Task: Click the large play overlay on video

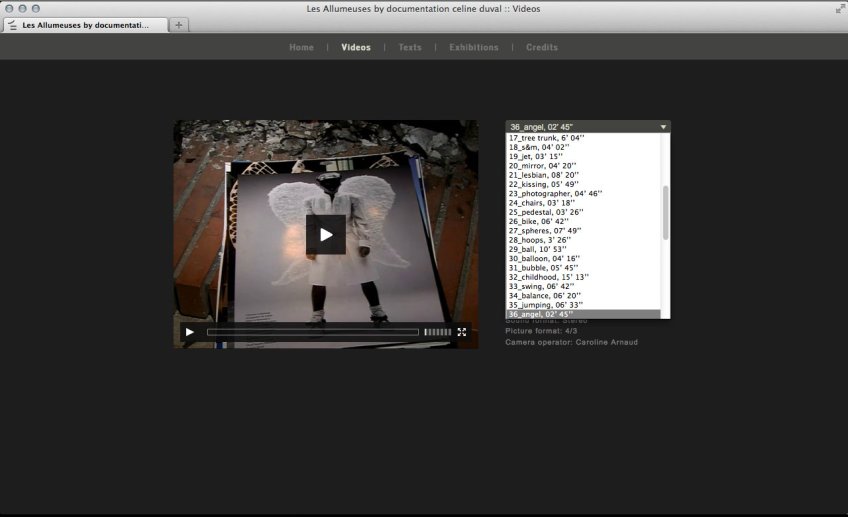Action: [326, 235]
